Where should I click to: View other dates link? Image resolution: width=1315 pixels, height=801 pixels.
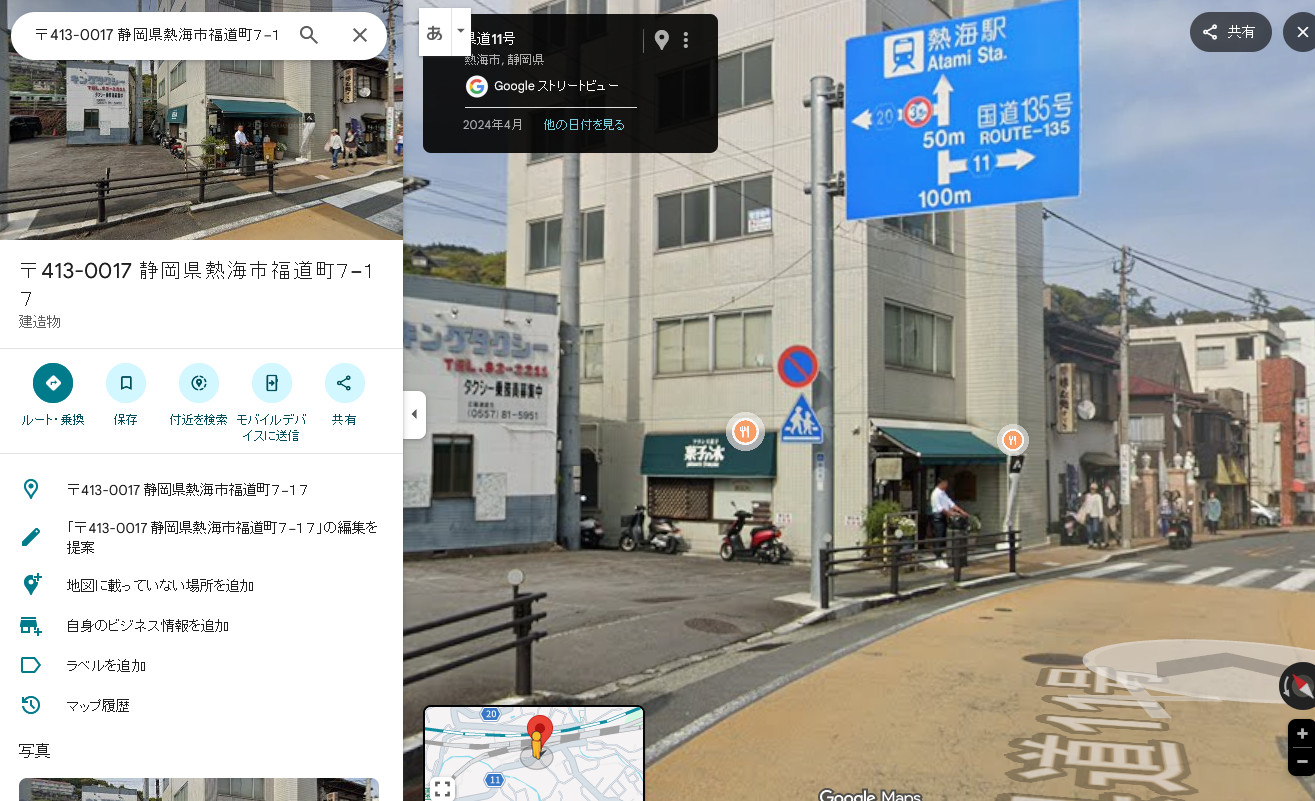point(584,125)
